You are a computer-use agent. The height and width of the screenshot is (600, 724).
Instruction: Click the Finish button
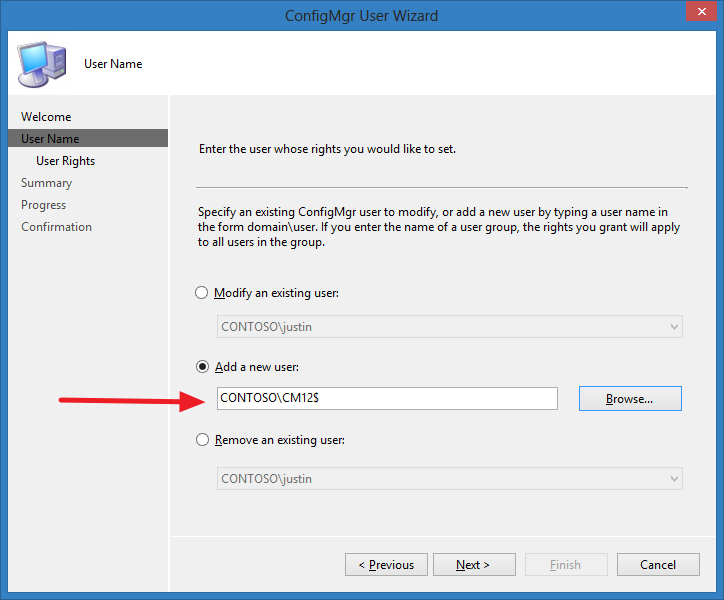[566, 564]
